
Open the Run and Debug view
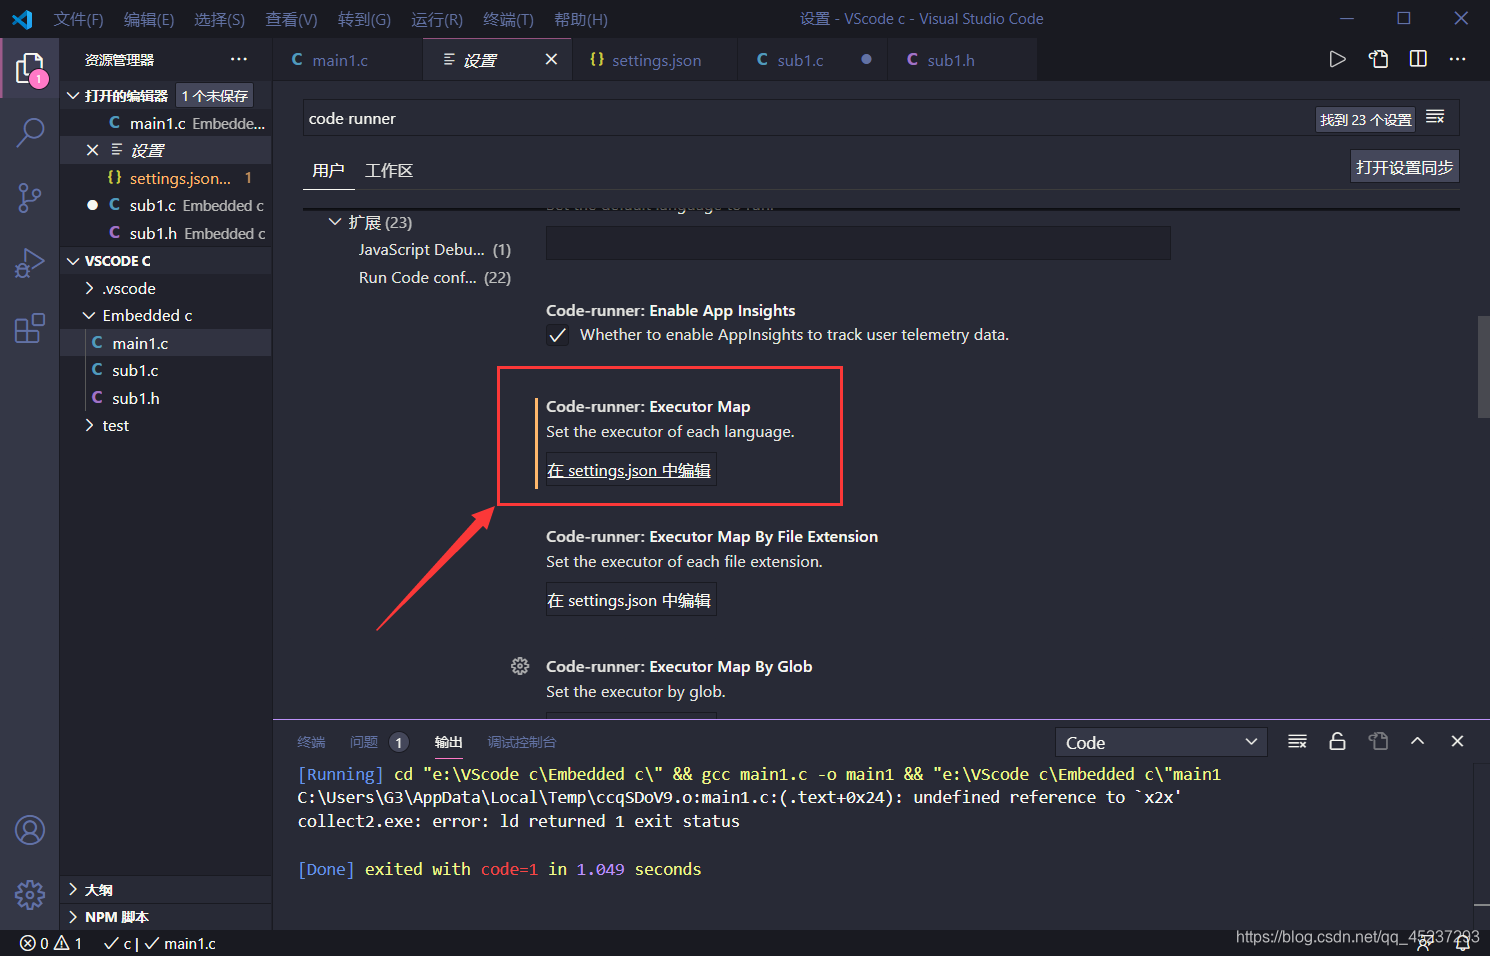[30, 263]
